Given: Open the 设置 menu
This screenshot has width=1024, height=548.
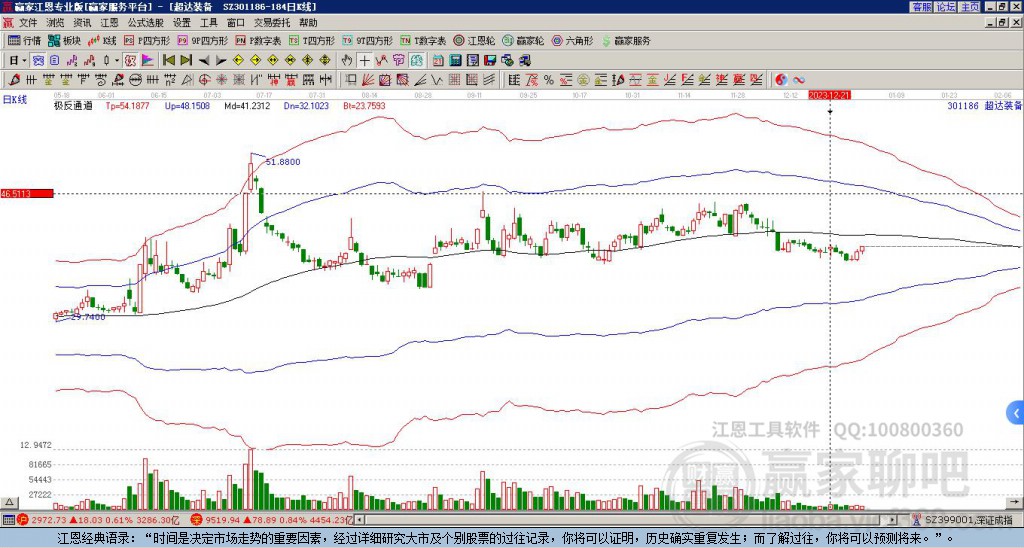Looking at the screenshot, I should point(182,23).
